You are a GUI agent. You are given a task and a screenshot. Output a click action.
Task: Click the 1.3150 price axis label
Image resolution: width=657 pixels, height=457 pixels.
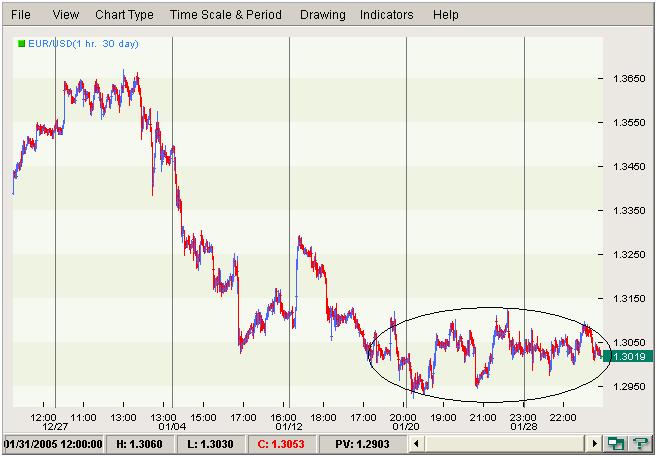(x=629, y=299)
